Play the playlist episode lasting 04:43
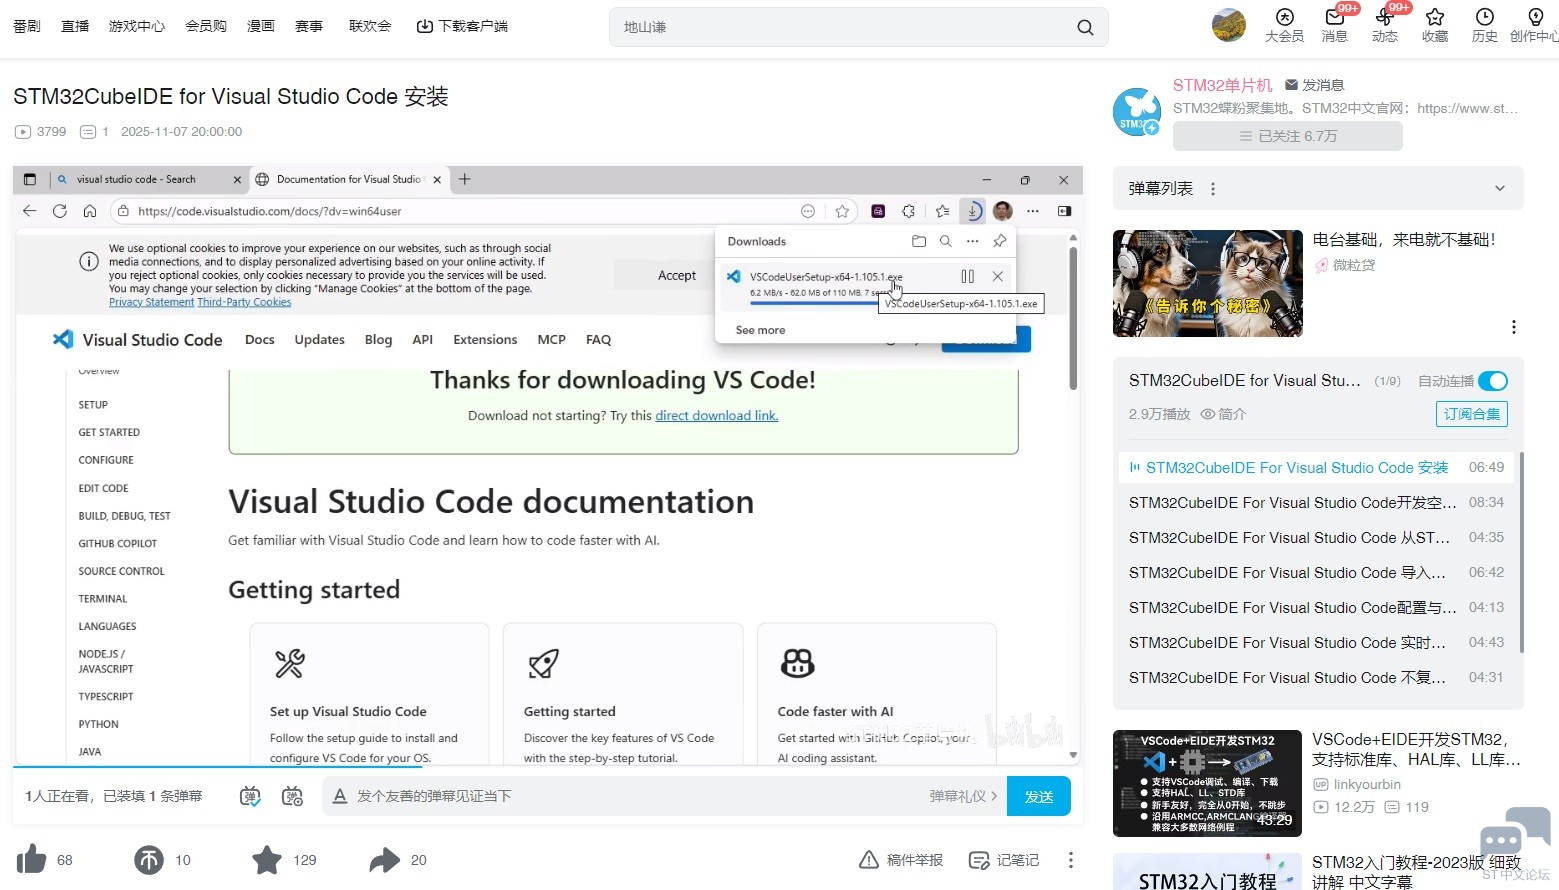The image size is (1559, 890). tap(1317, 642)
